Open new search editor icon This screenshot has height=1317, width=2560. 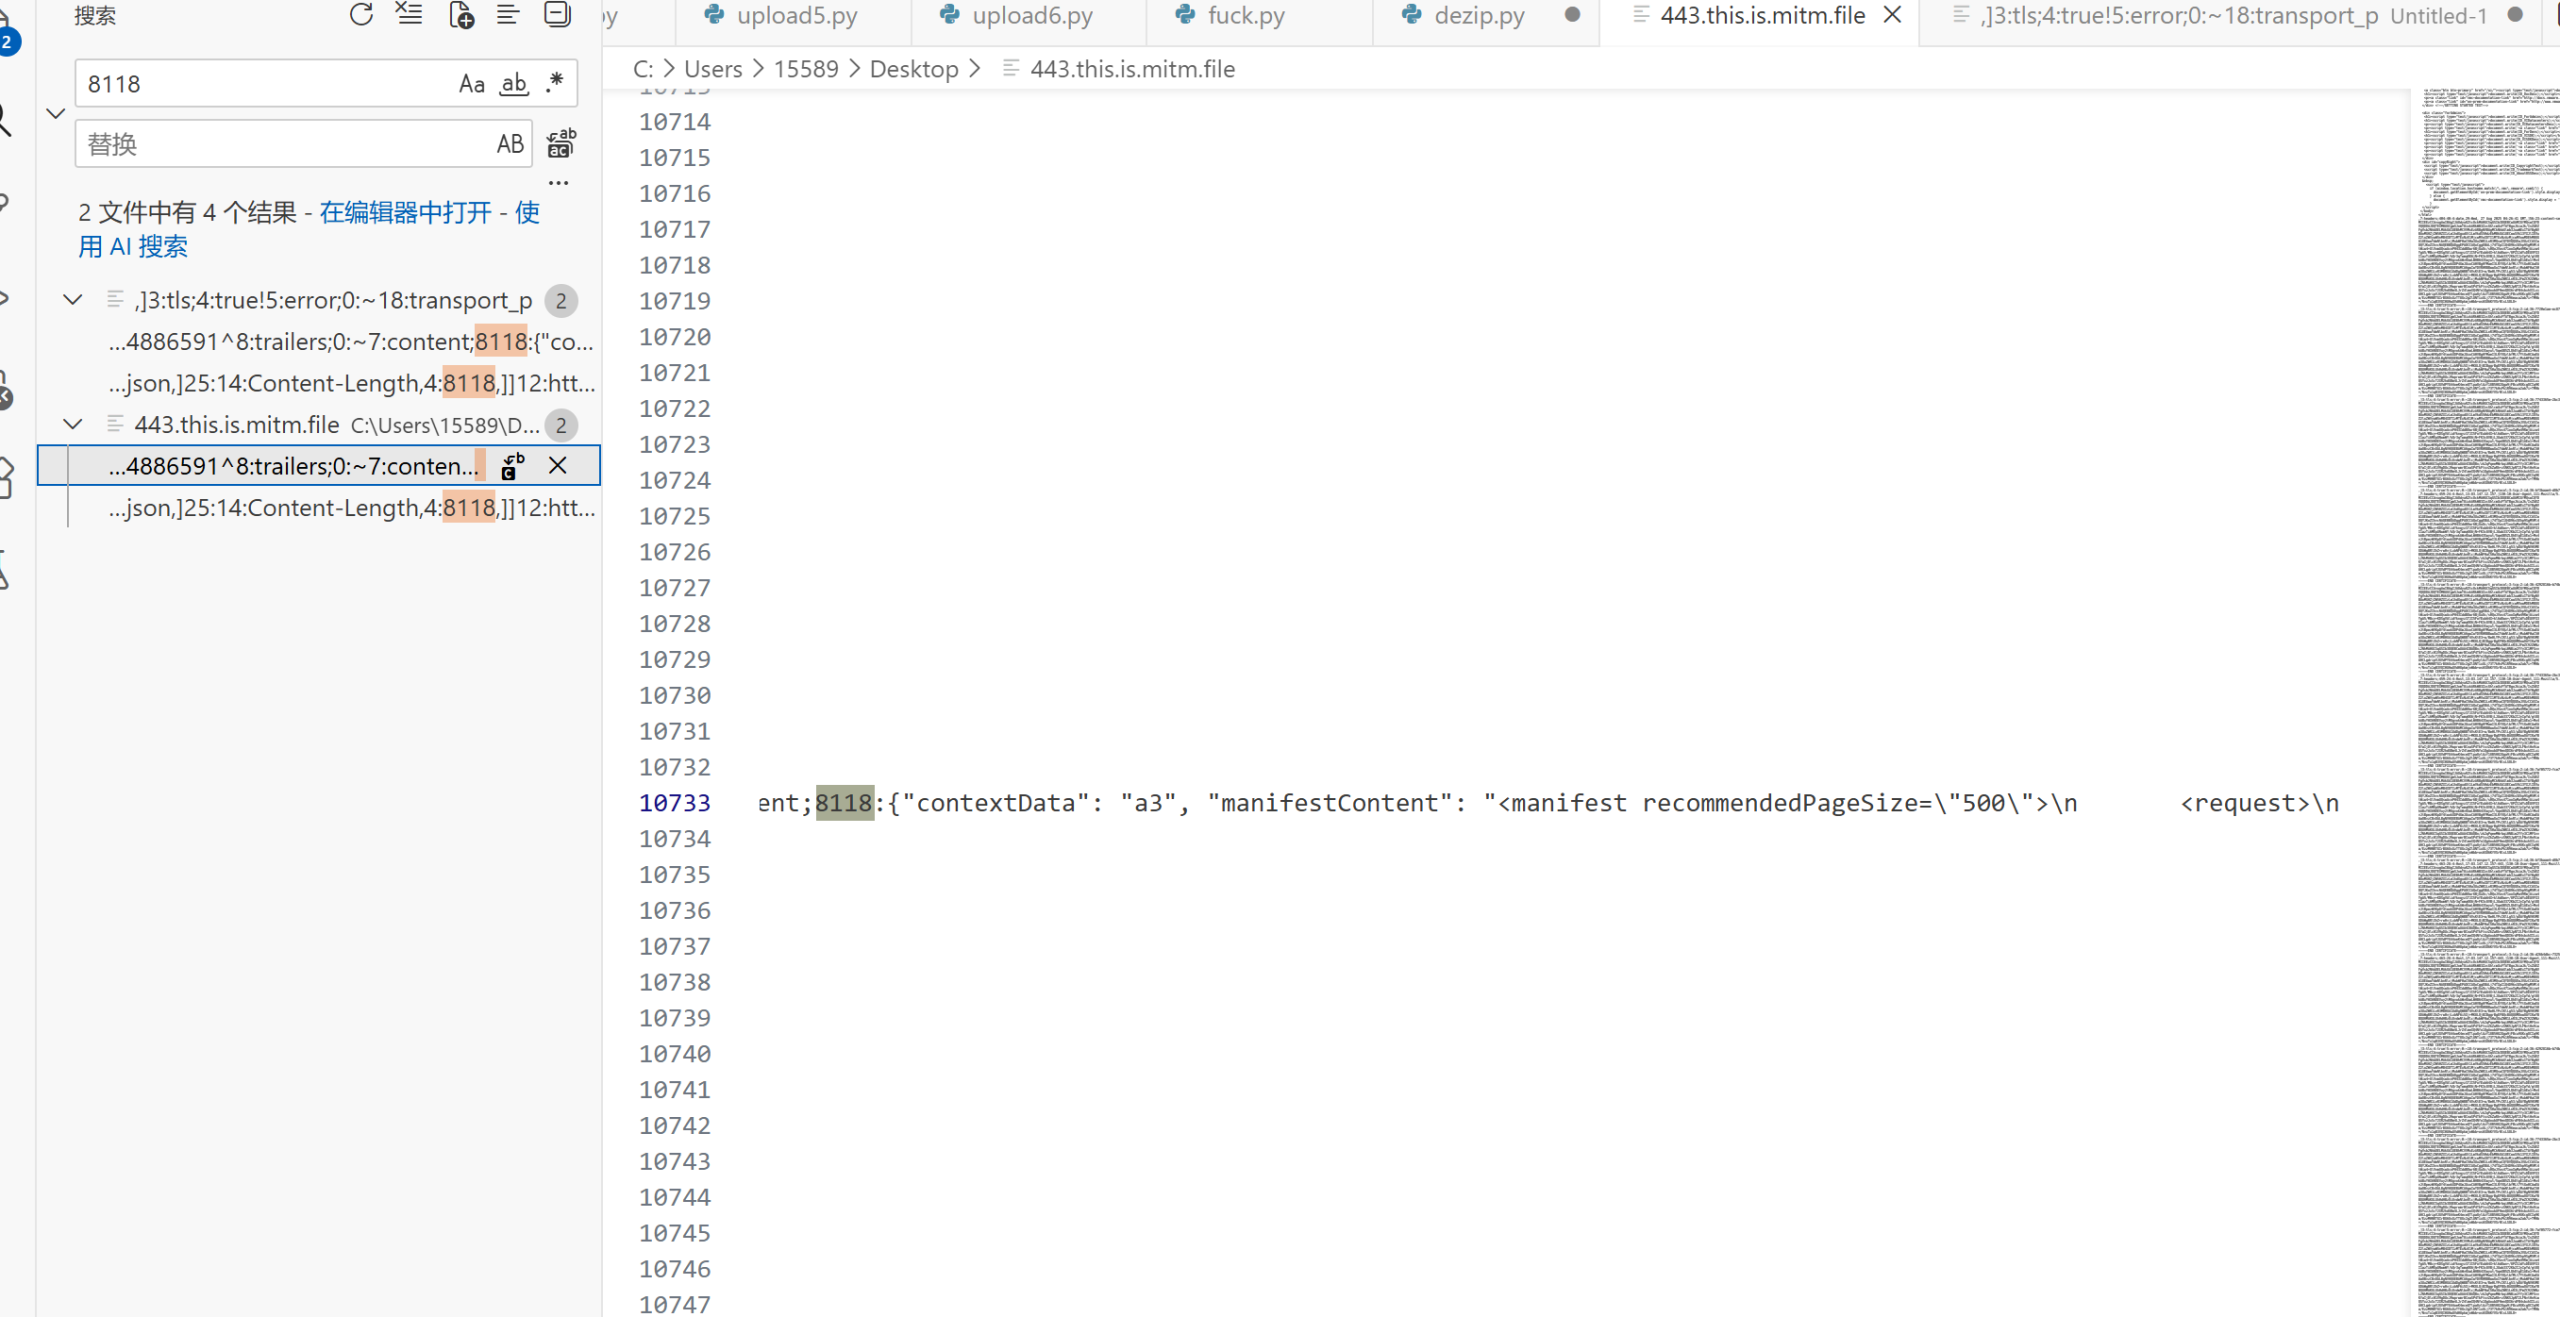[x=461, y=15]
